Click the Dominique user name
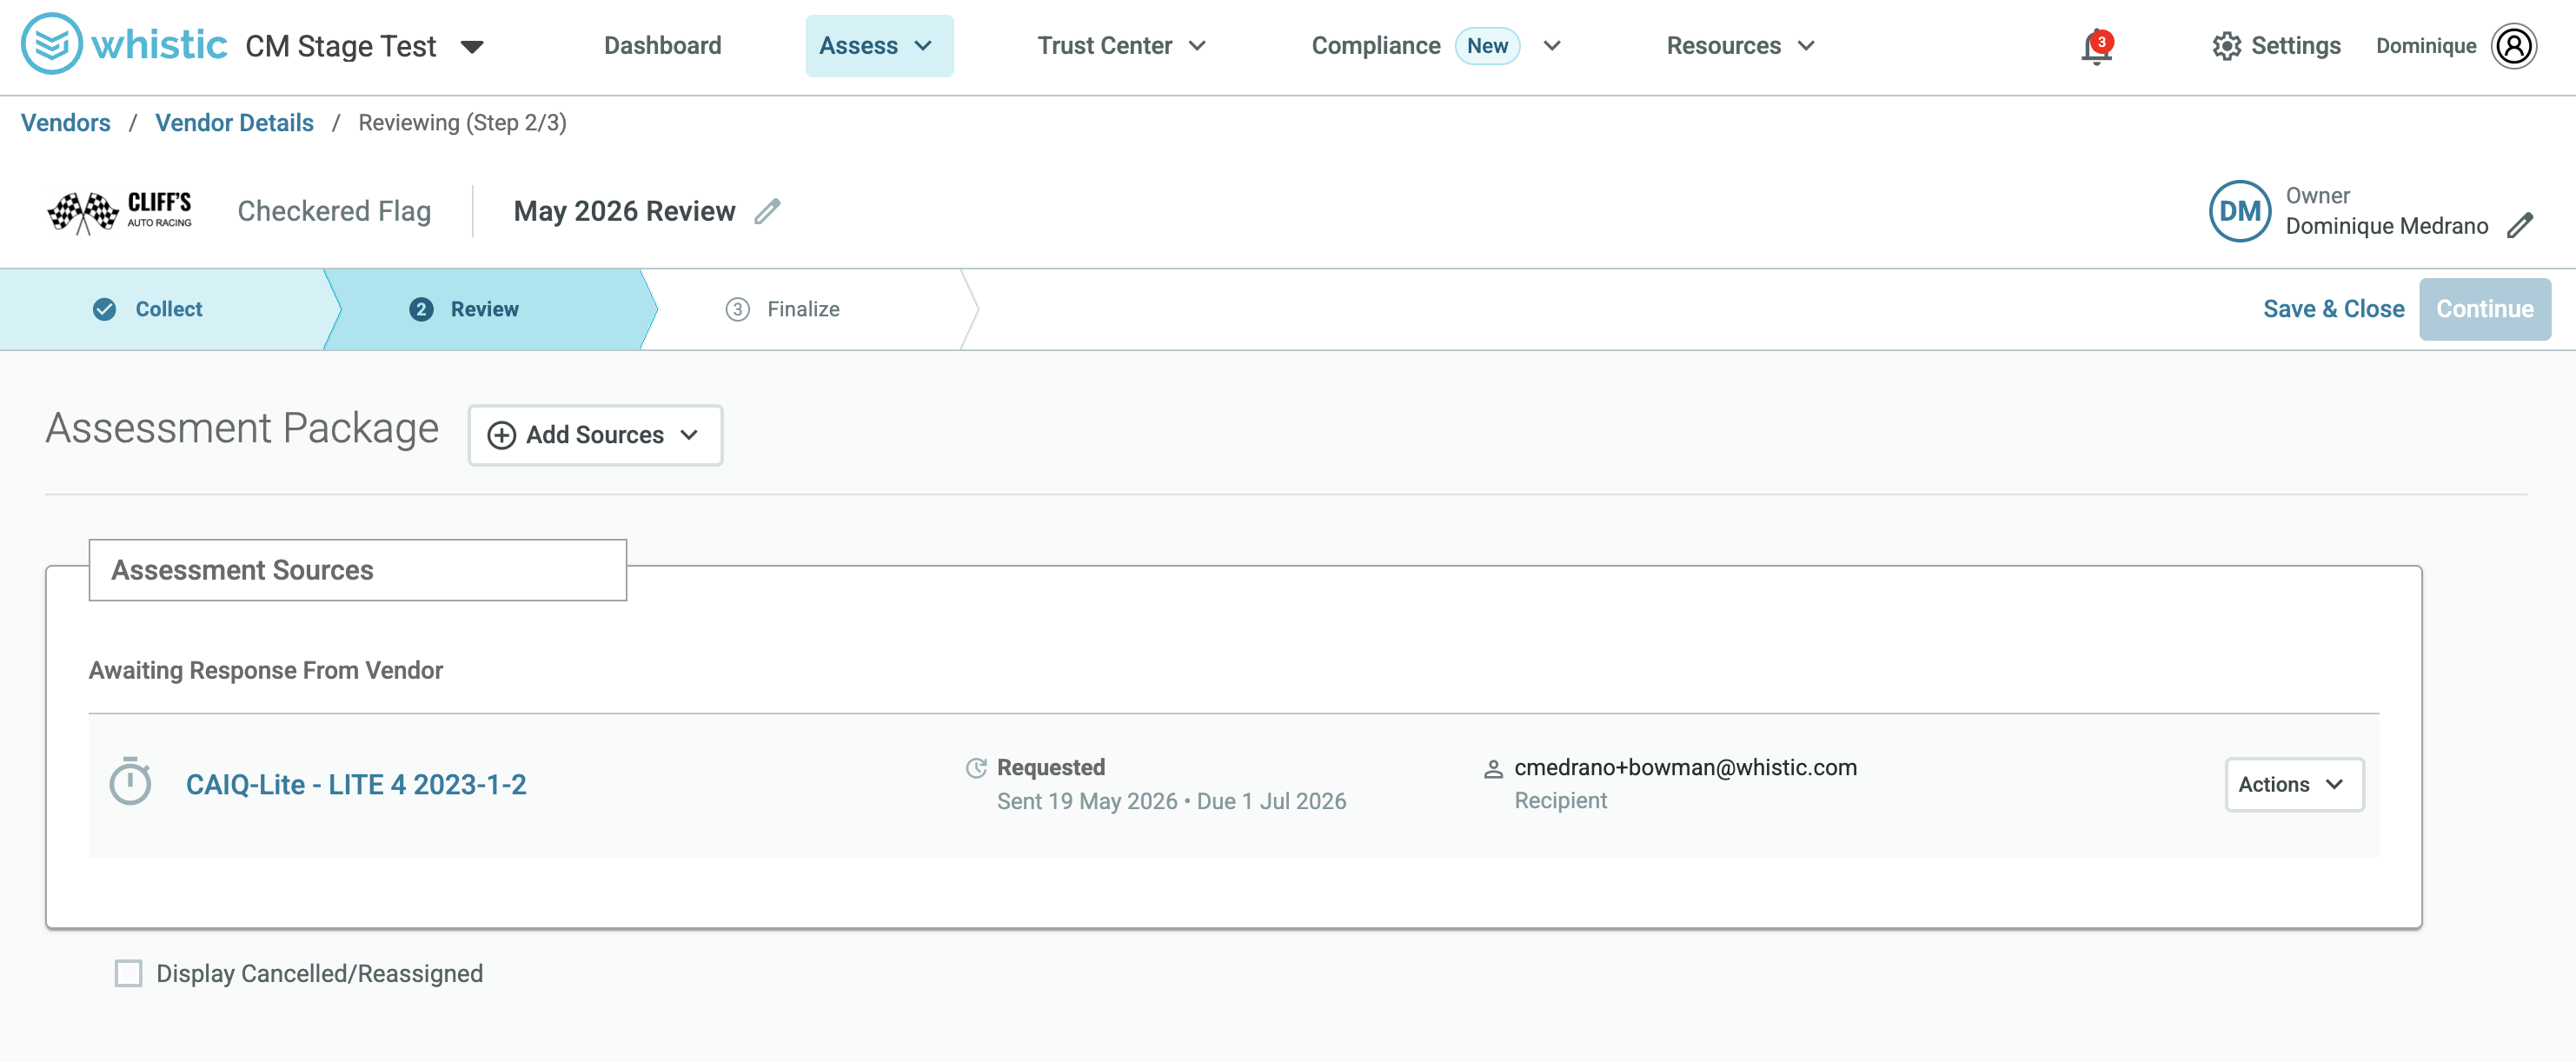Viewport: 2576px width, 1062px height. point(2425,46)
